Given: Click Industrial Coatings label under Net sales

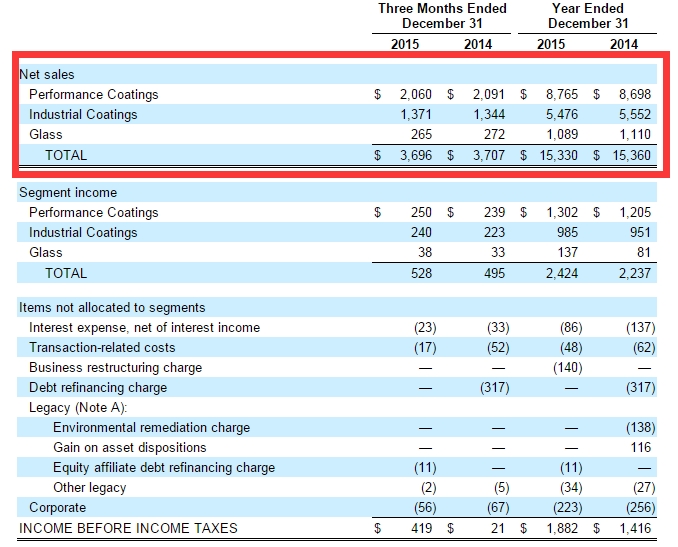Looking at the screenshot, I should 83,114.
